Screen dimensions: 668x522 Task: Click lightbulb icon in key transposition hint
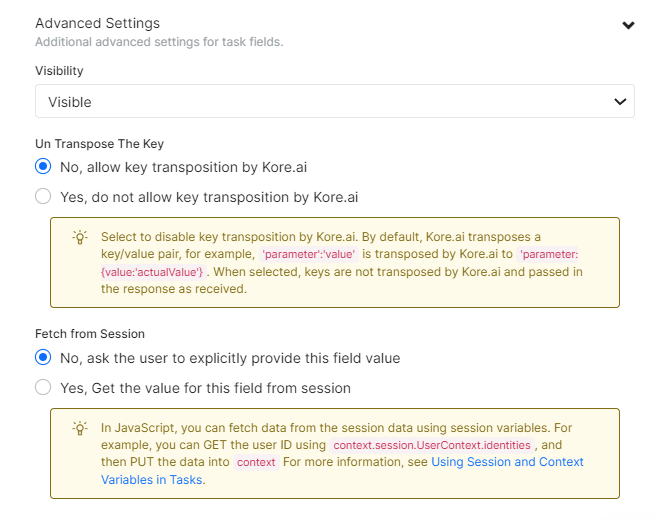click(79, 238)
